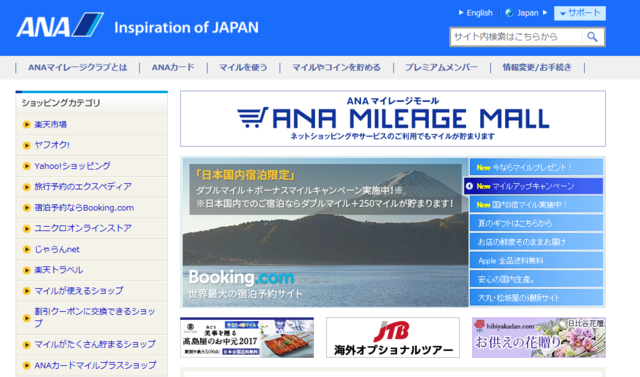Click the yellow arrow bullet beside ヤフオク!
The height and width of the screenshot is (377, 640).
point(27,145)
